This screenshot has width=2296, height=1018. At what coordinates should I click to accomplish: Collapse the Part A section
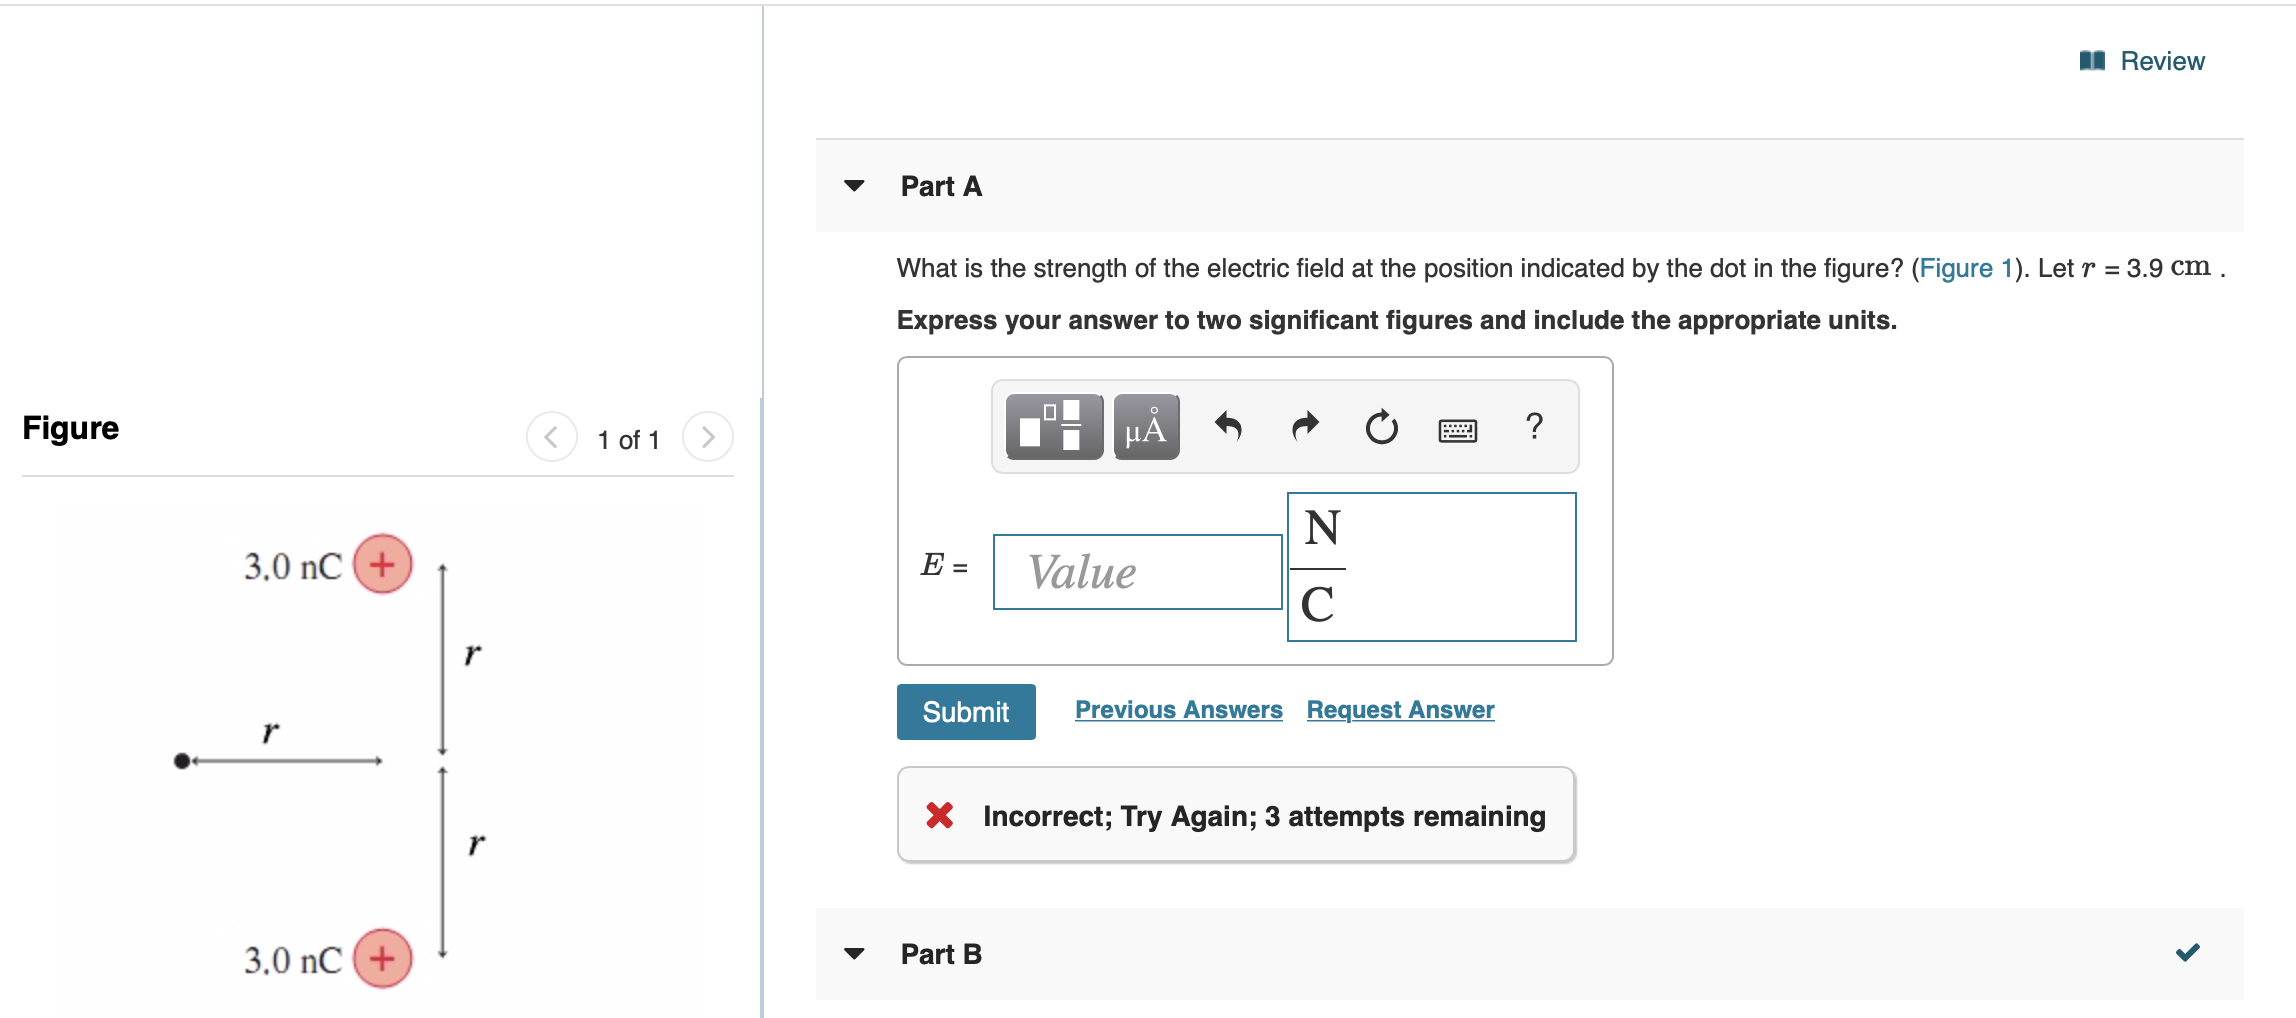pyautogui.click(x=854, y=186)
